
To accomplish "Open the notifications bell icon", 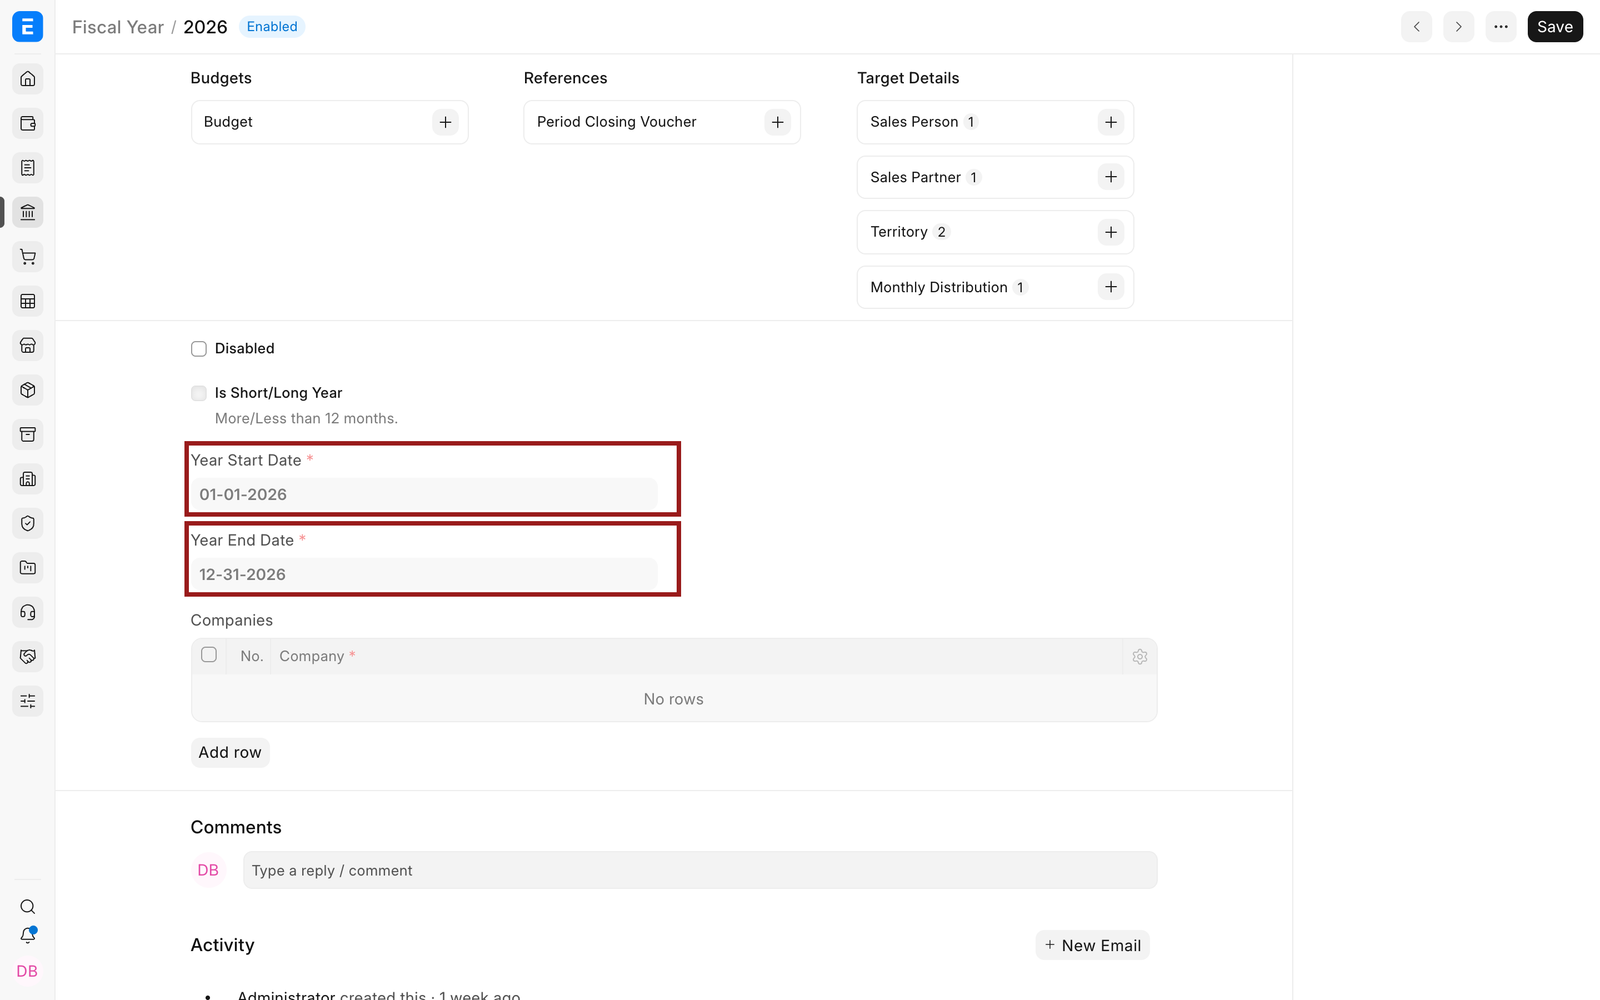I will (x=28, y=936).
